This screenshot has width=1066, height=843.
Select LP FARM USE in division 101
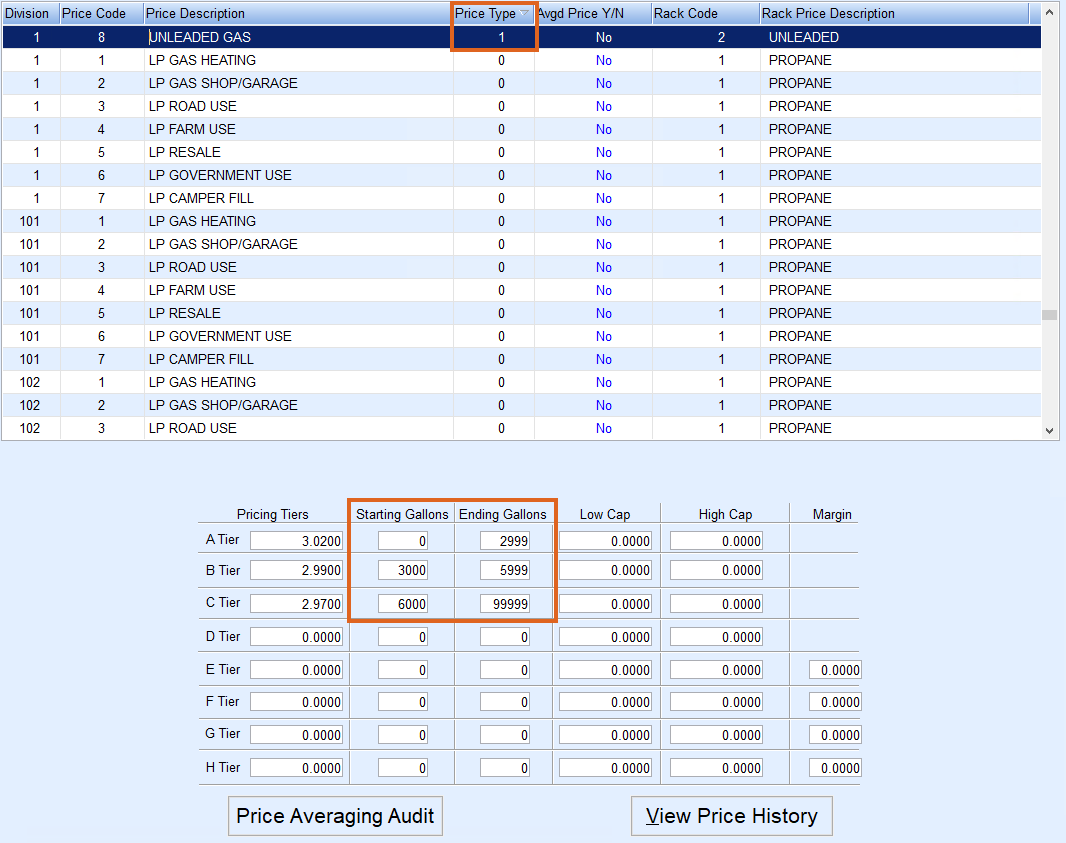(x=521, y=290)
